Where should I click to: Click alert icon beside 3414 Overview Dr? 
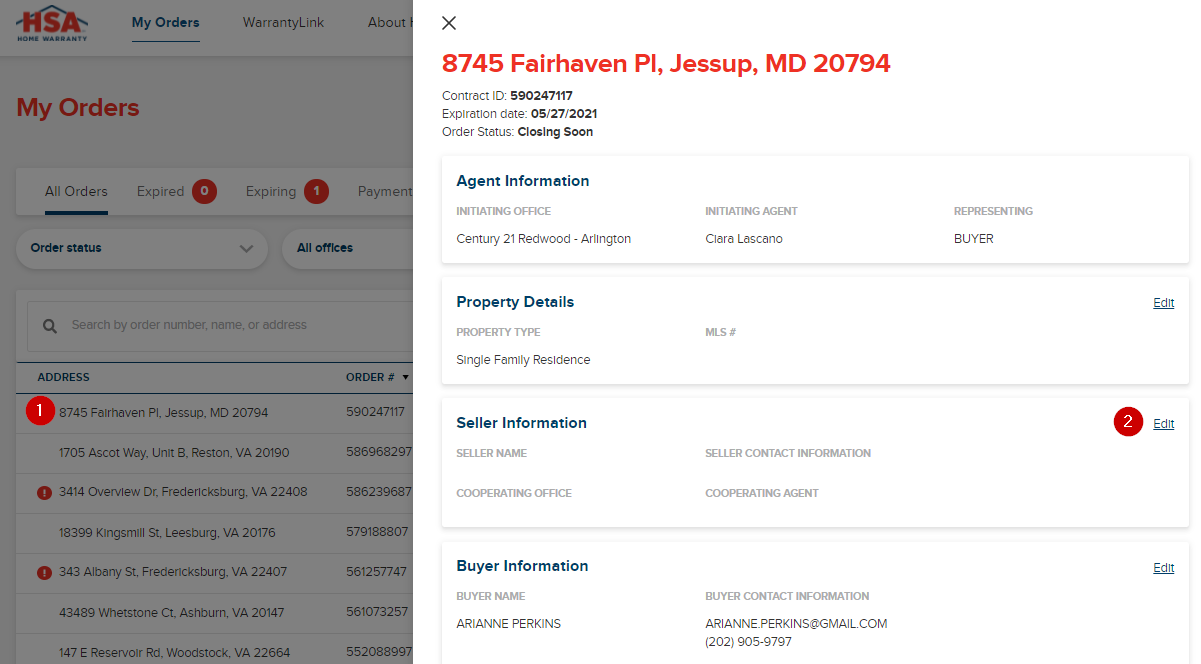(x=44, y=493)
